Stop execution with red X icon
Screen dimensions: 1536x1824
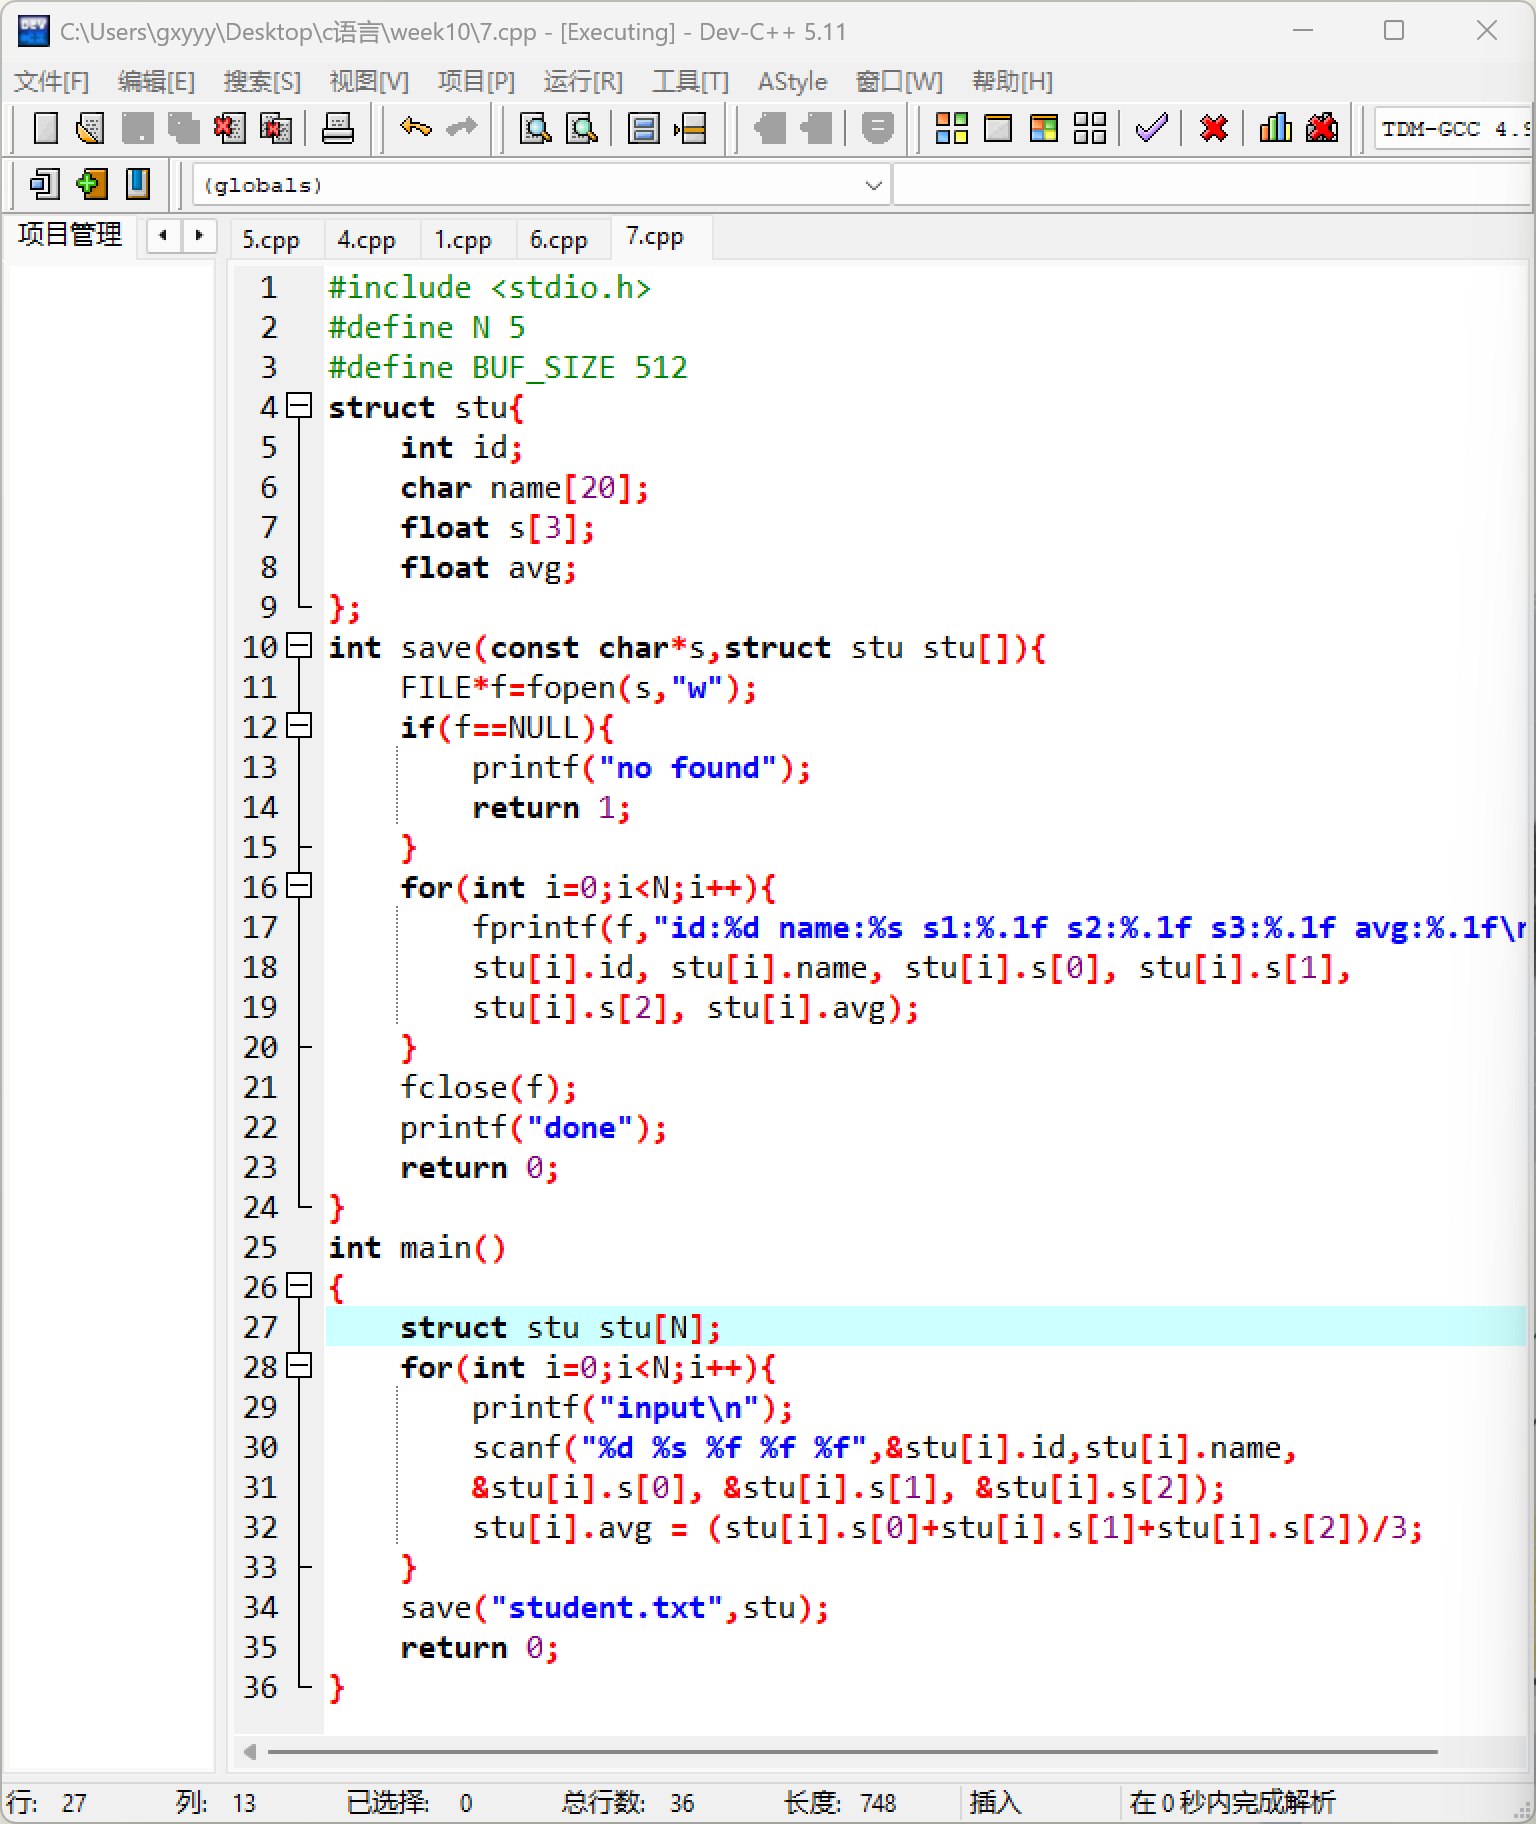click(x=1213, y=128)
